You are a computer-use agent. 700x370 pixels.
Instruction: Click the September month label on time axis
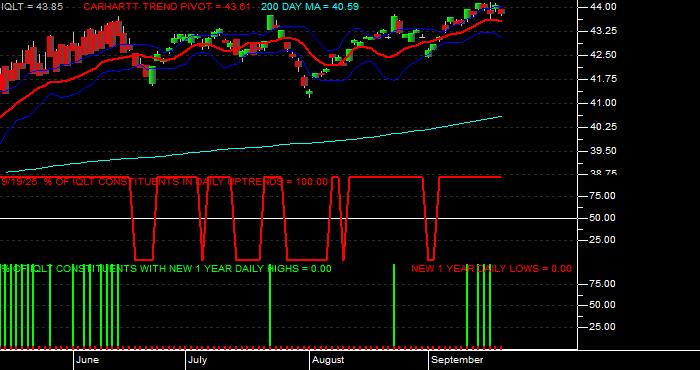pyautogui.click(x=458, y=360)
